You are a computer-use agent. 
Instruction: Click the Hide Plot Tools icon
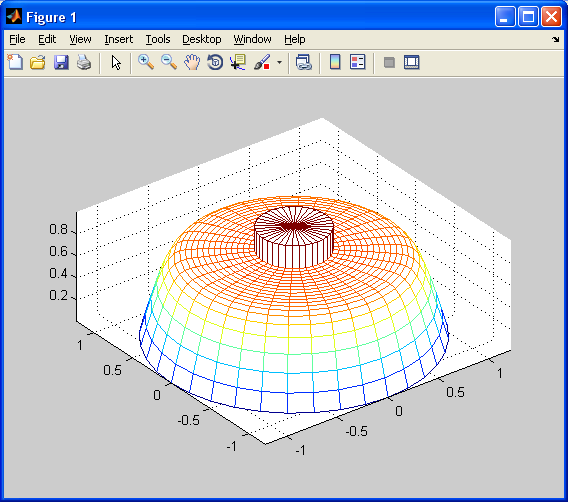coord(389,63)
